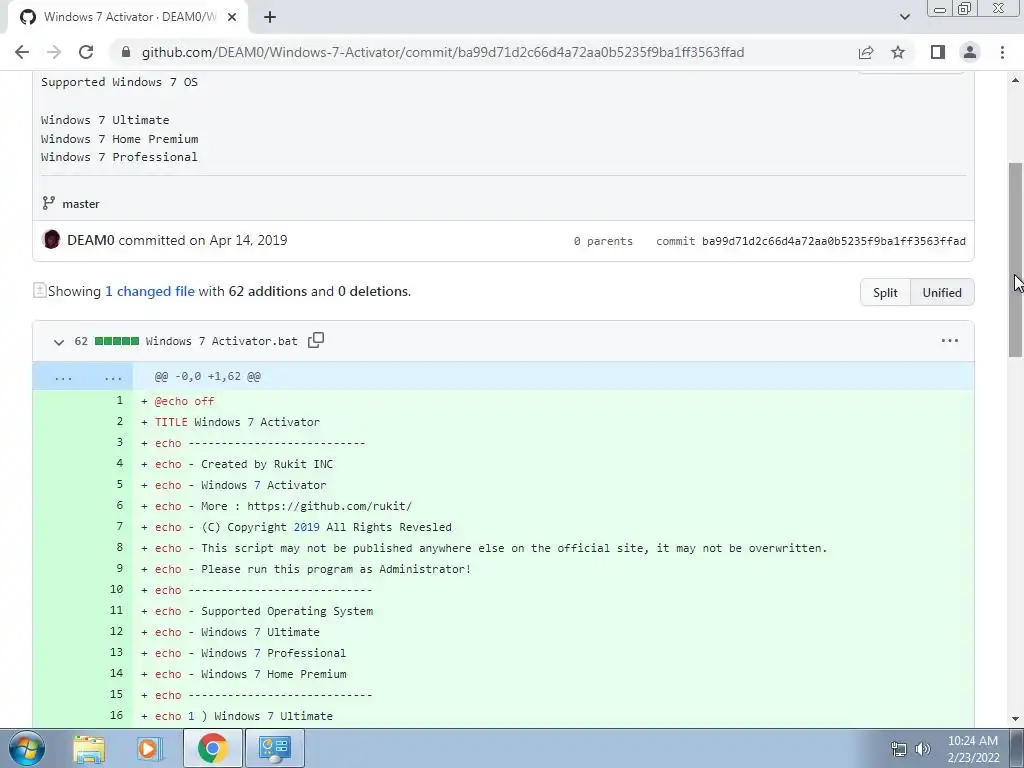Click the padlock site info icon
This screenshot has height=768, width=1024.
(126, 52)
